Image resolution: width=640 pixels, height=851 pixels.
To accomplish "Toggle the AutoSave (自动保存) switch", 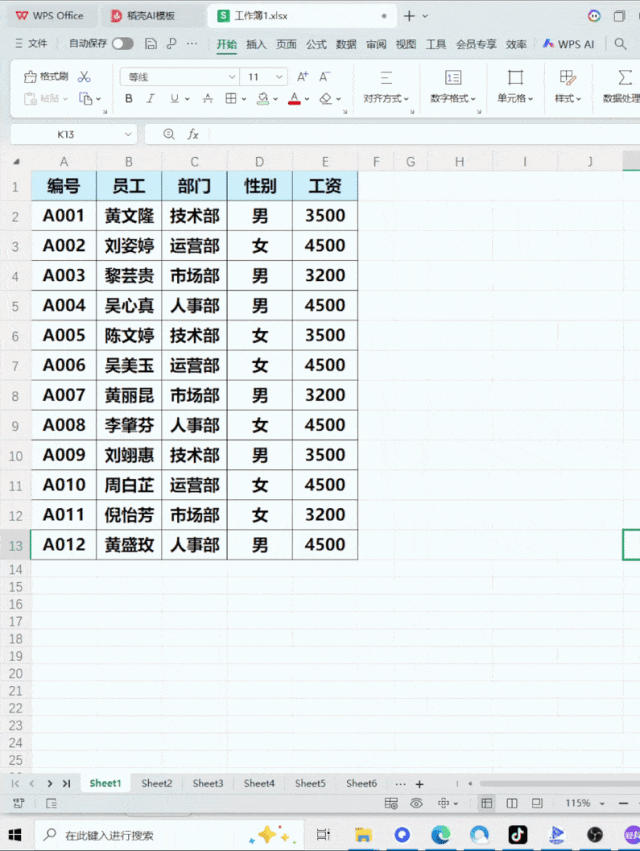I will 123,44.
